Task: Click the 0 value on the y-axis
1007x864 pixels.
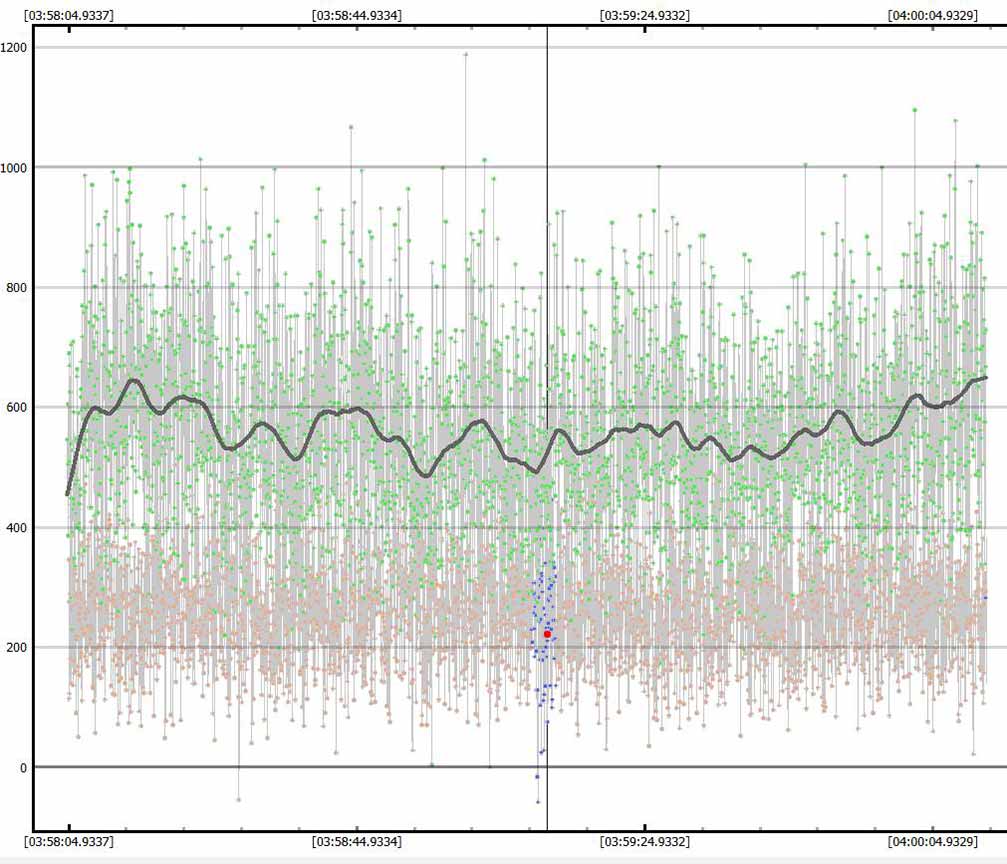Action: (x=22, y=767)
